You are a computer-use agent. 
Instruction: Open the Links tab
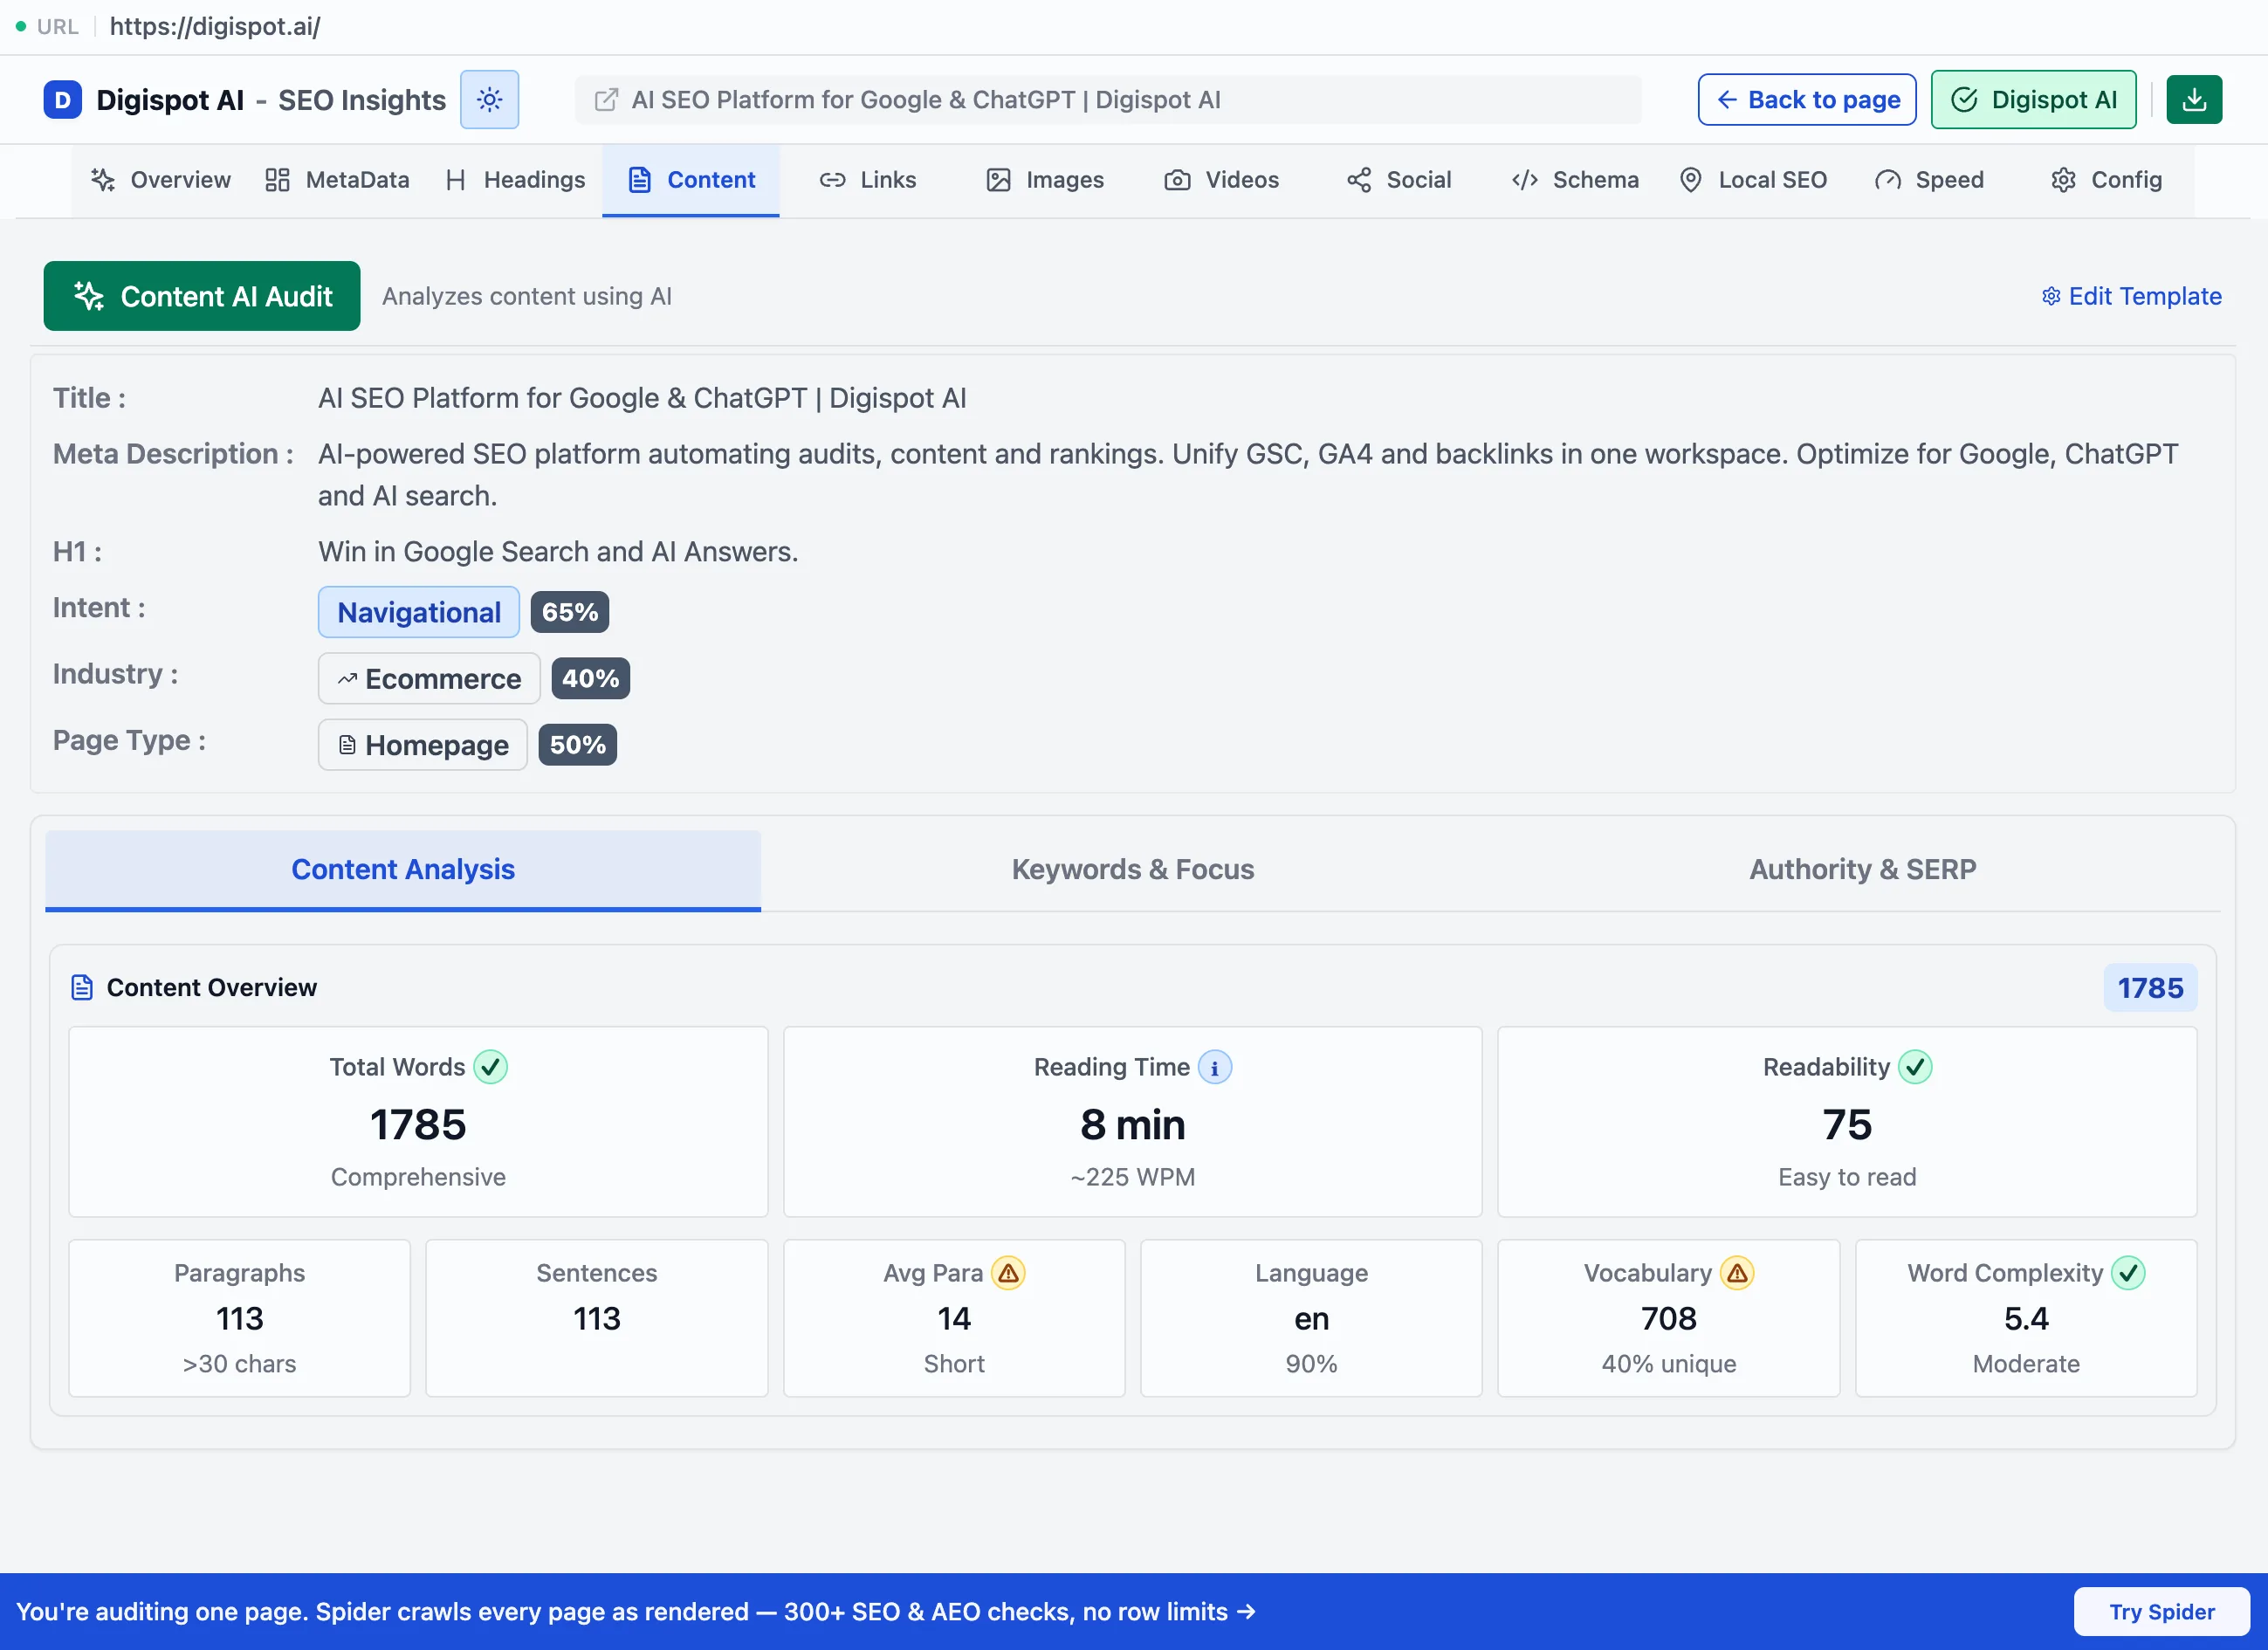click(x=867, y=180)
